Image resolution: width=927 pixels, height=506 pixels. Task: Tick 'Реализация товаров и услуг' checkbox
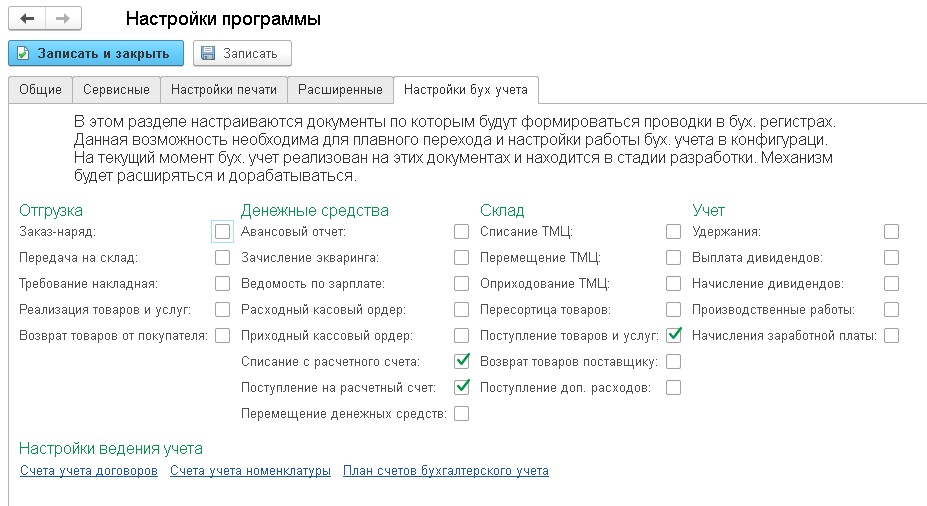tap(222, 310)
